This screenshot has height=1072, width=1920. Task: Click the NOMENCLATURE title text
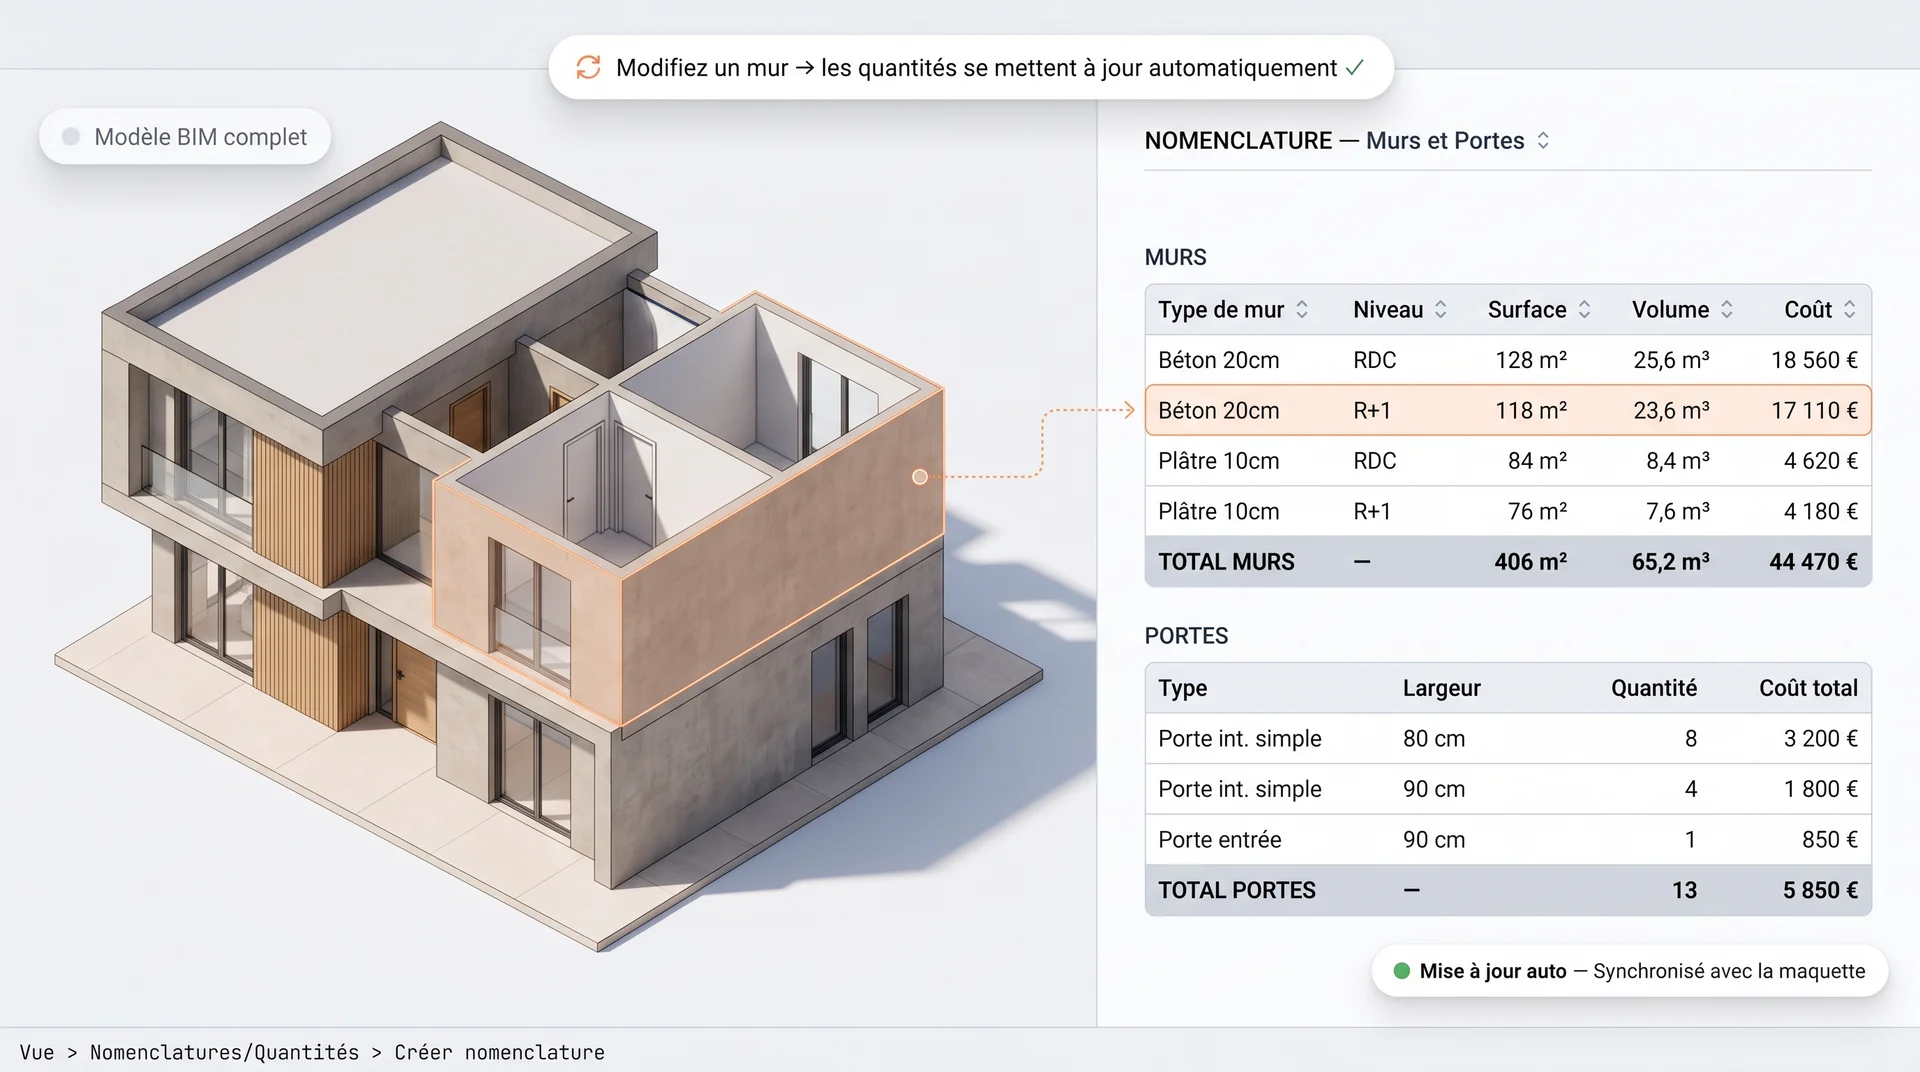click(1238, 141)
